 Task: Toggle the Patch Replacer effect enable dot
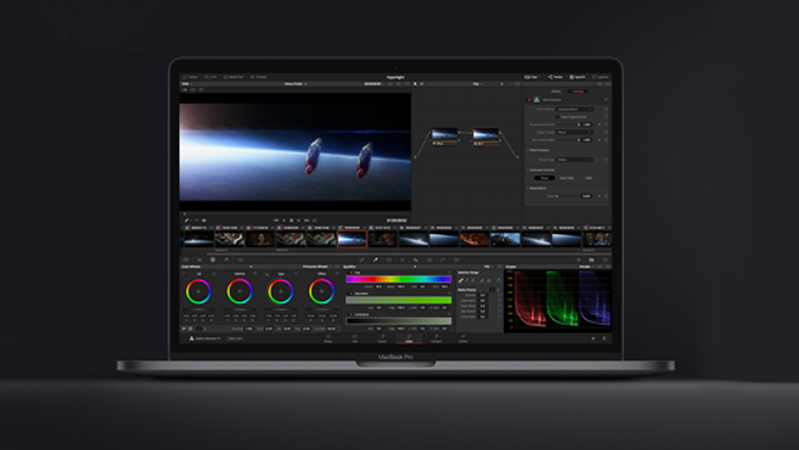(529, 100)
